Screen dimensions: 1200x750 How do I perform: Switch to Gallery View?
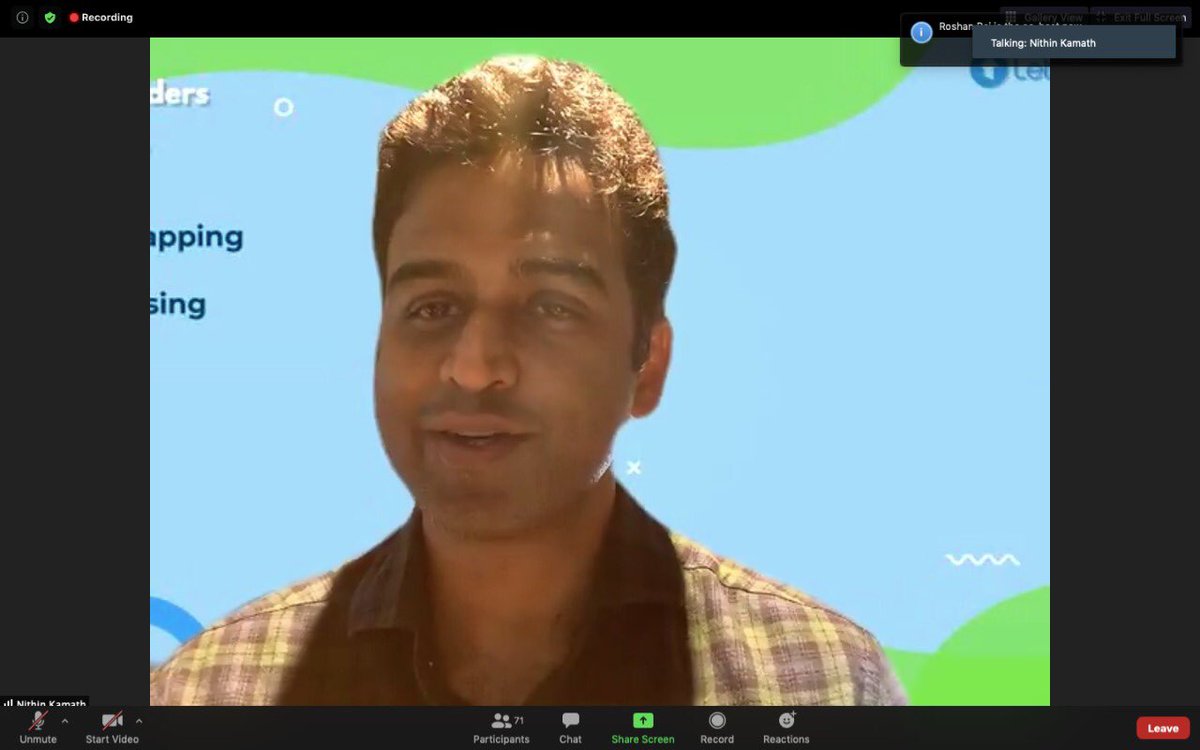click(1044, 17)
